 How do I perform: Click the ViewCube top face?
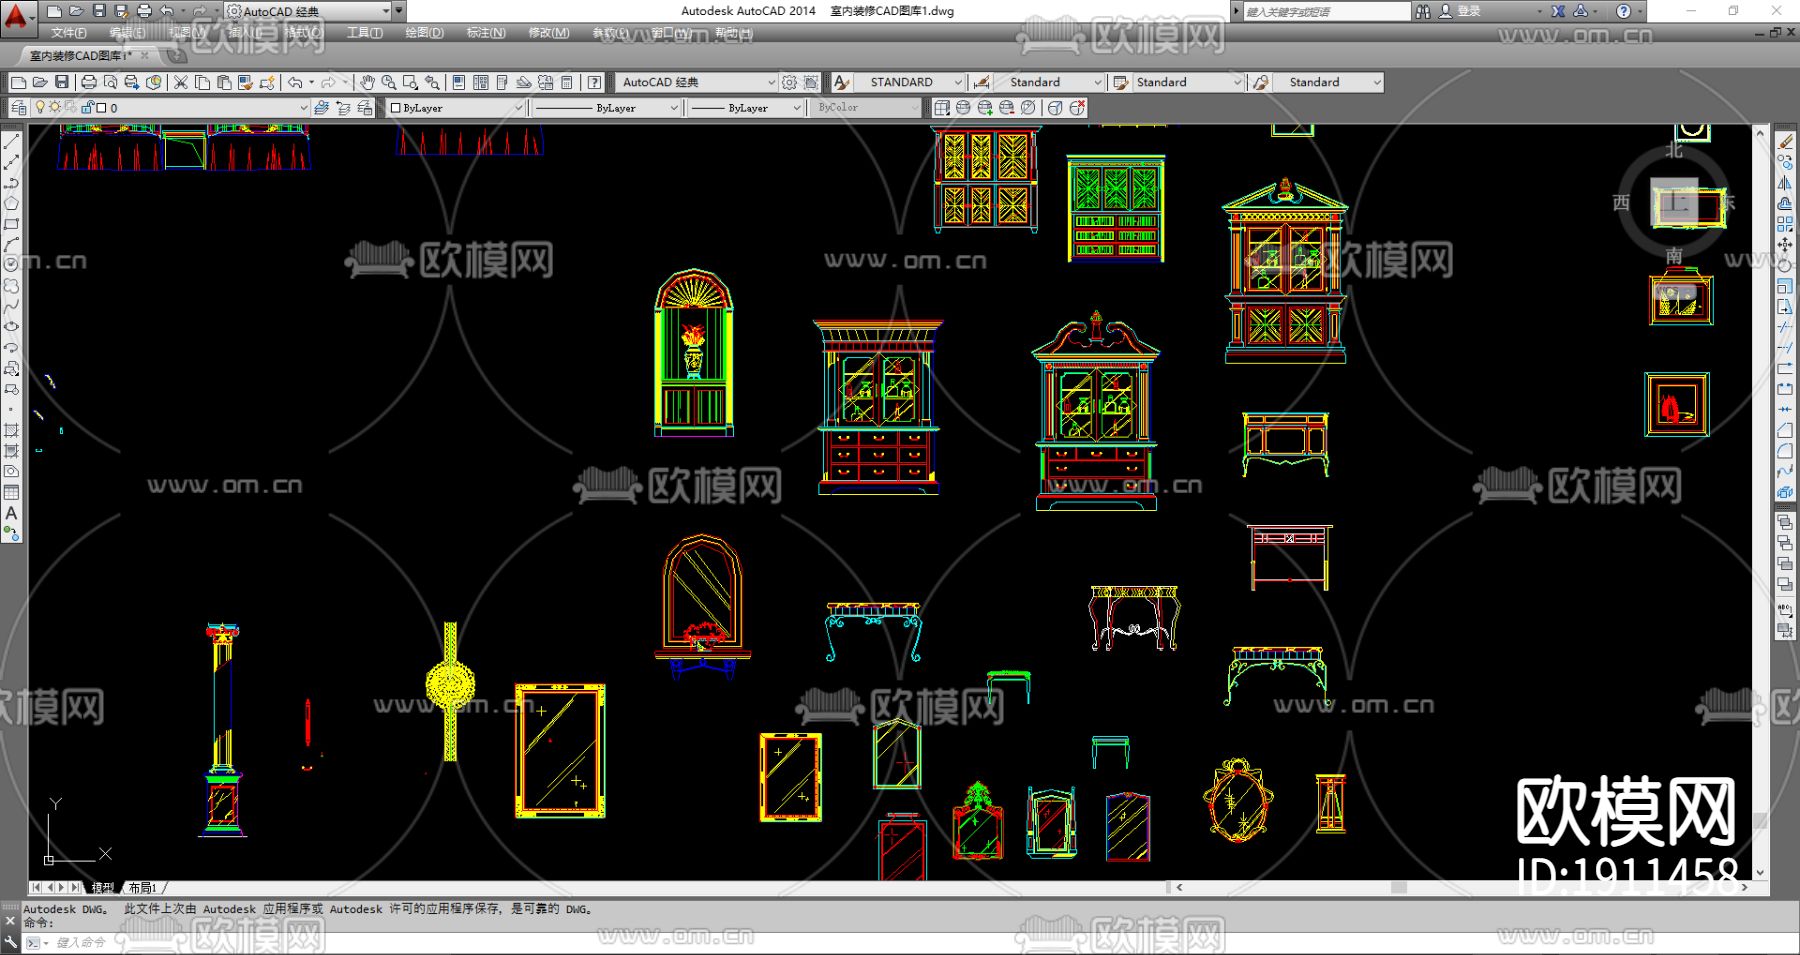(1674, 204)
